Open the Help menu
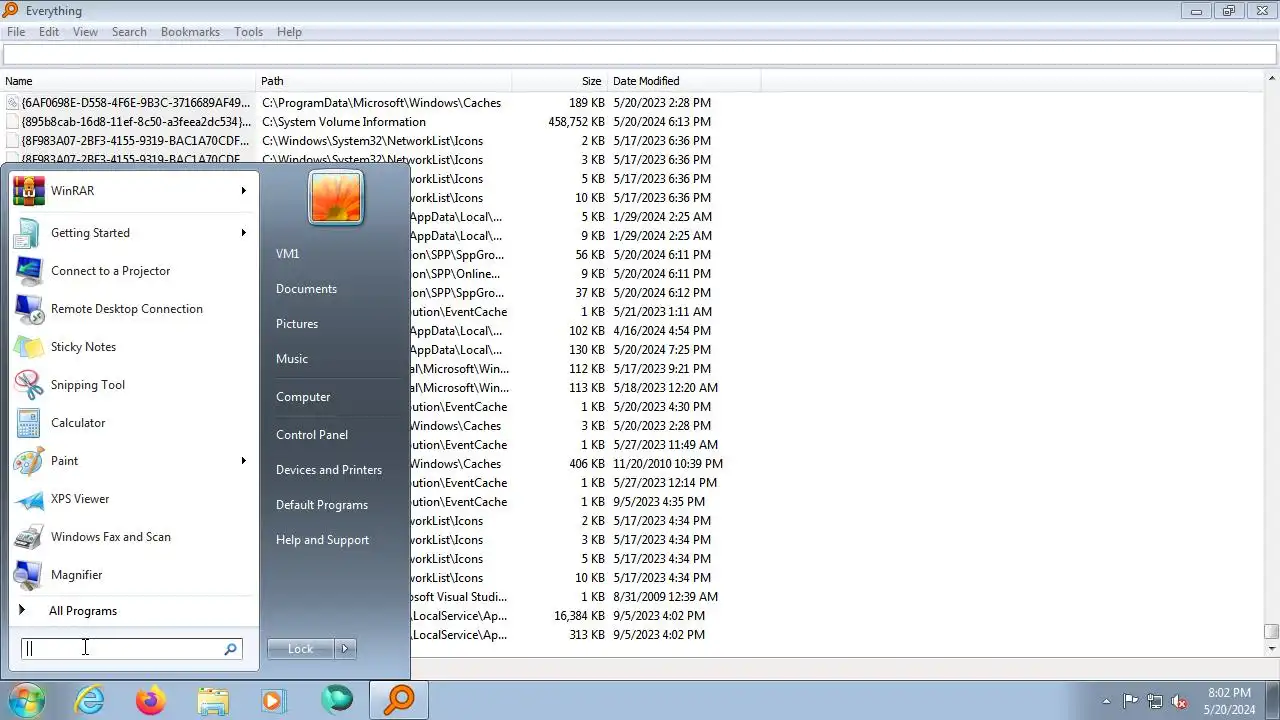Image resolution: width=1280 pixels, height=720 pixels. point(289,32)
